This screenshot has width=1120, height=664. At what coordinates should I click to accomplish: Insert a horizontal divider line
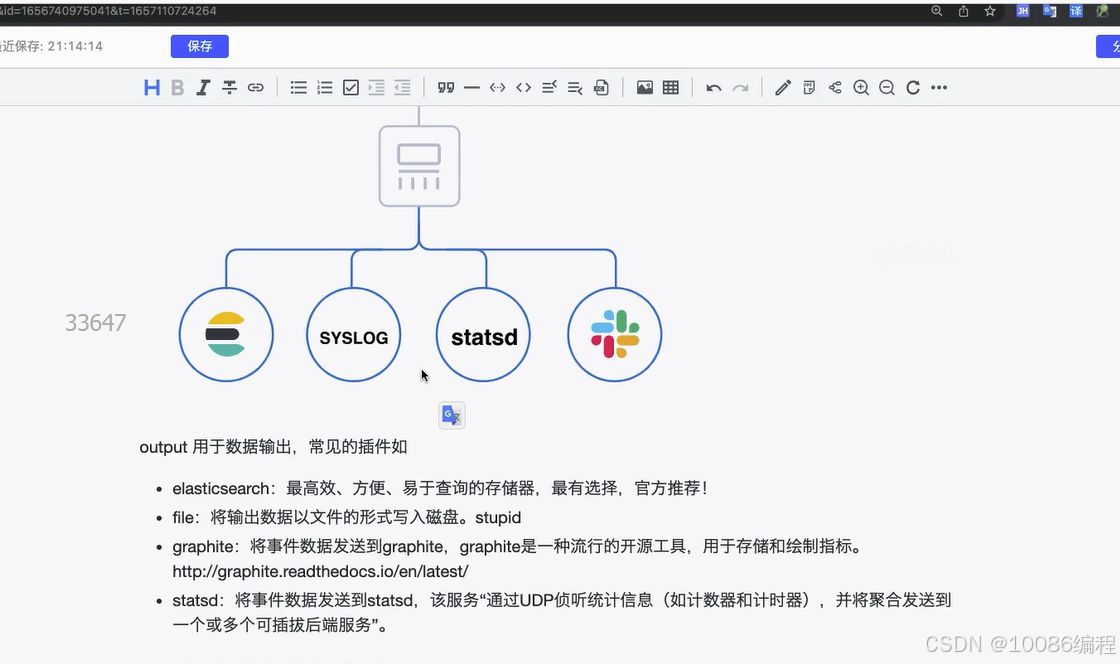pos(471,88)
